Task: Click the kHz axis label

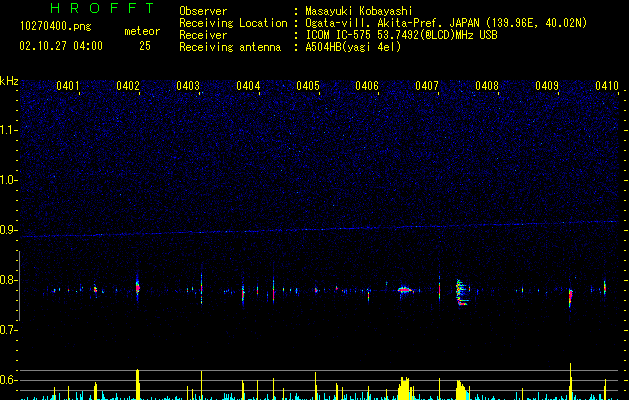Action: (9, 81)
